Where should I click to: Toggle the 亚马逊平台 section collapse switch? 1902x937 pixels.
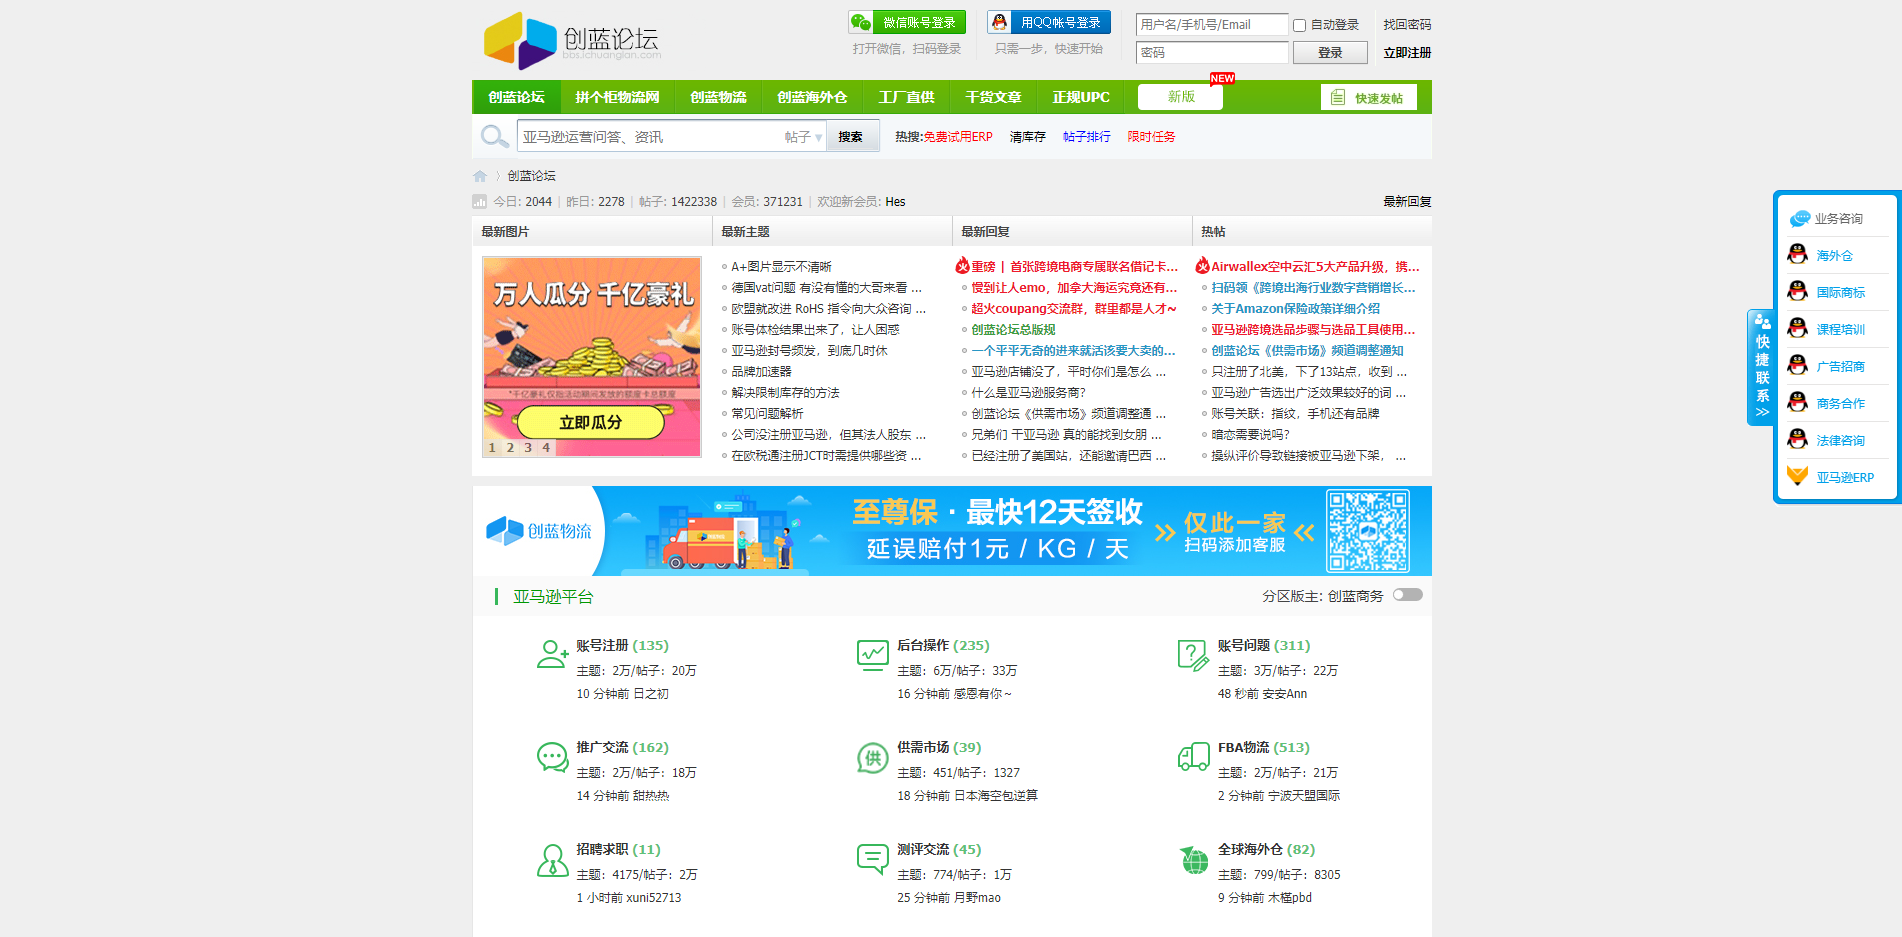[x=1408, y=595]
